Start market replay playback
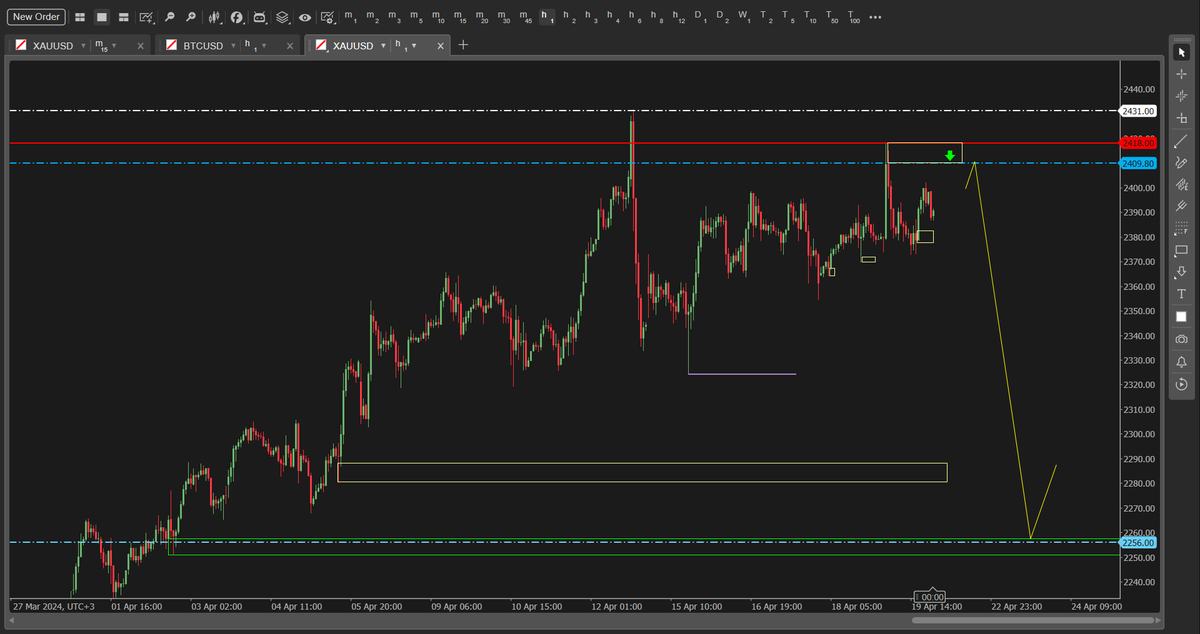 click(1181, 384)
